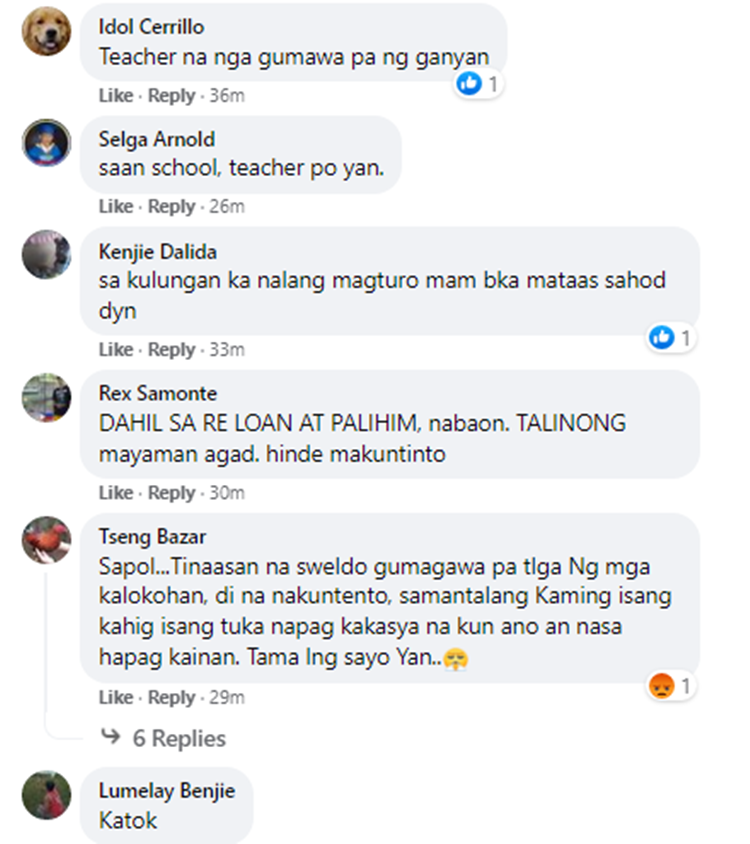Open Selga Arnold's profile avatar
The image size is (750, 844).
(x=46, y=143)
